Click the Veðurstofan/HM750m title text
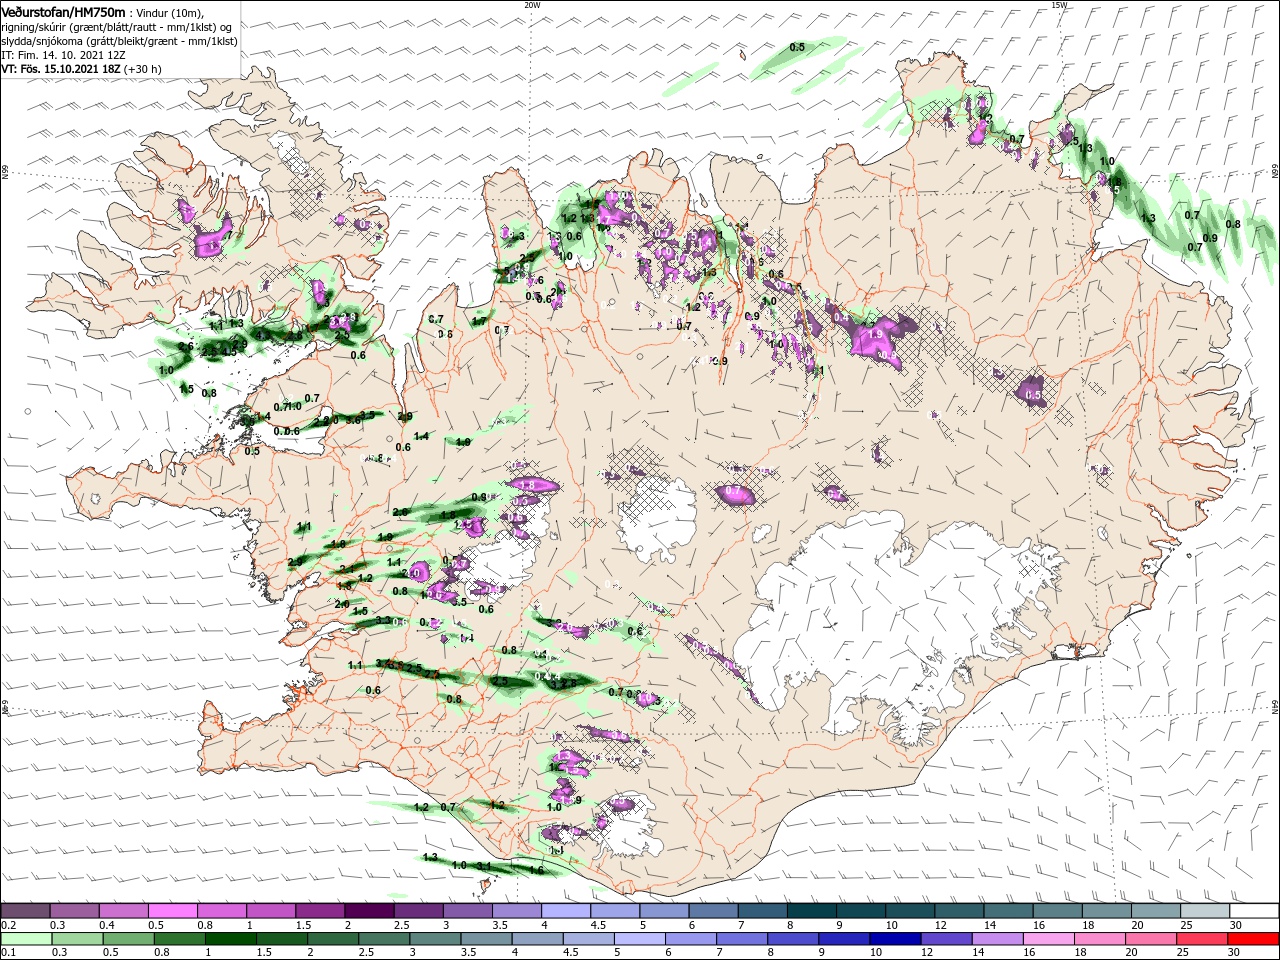Image resolution: width=1280 pixels, height=960 pixels. [x=63, y=11]
